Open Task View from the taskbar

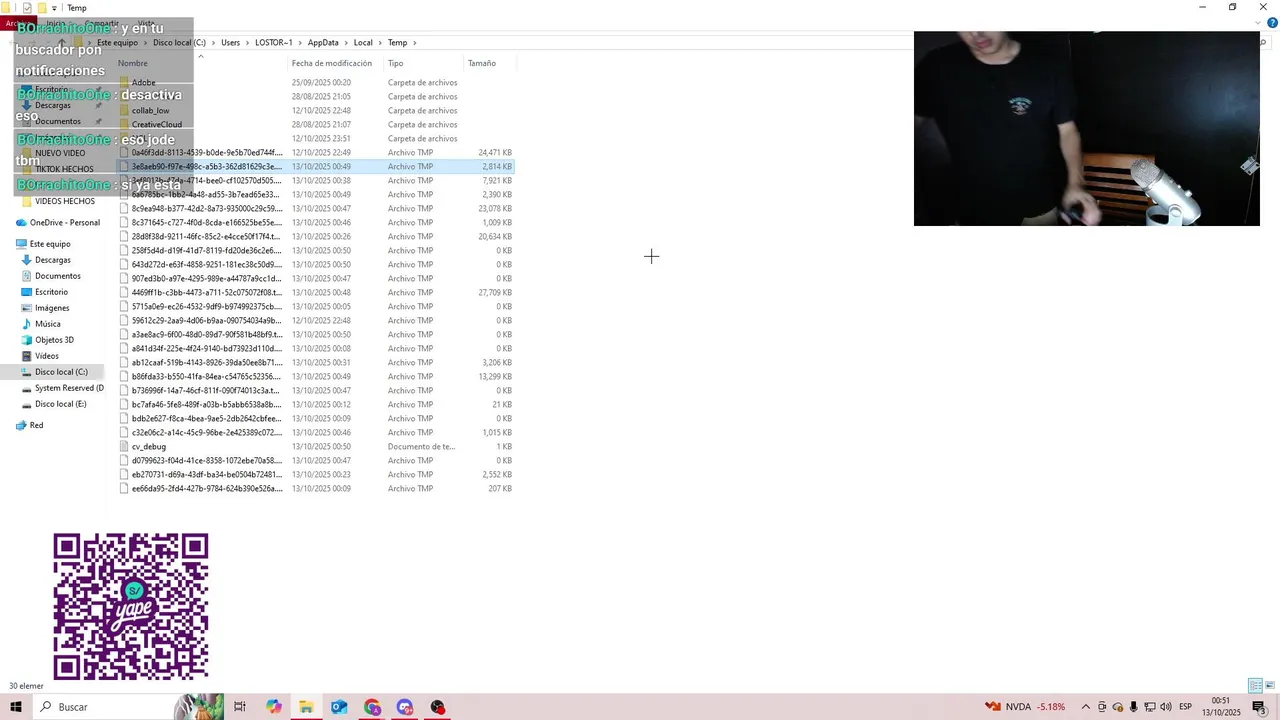tap(240, 707)
